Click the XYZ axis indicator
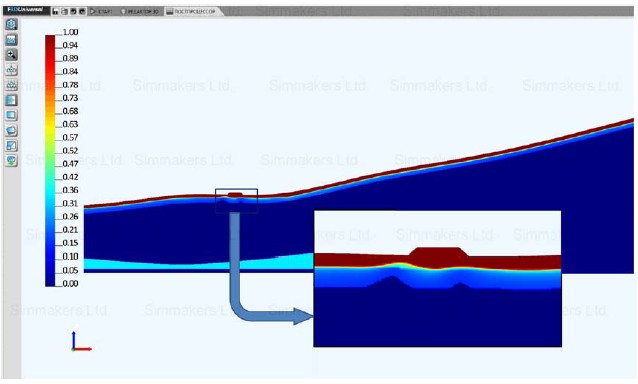Image resolution: width=638 pixels, height=384 pixels. (81, 342)
